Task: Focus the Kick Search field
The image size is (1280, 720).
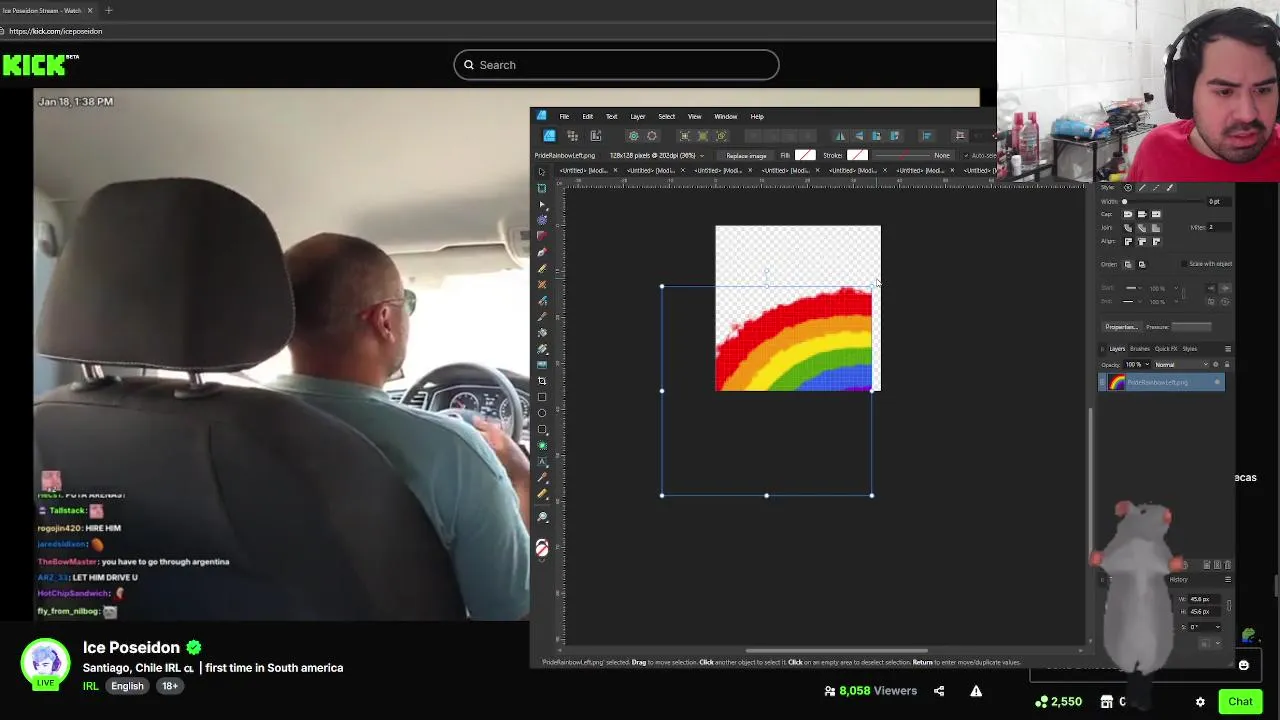Action: click(616, 65)
